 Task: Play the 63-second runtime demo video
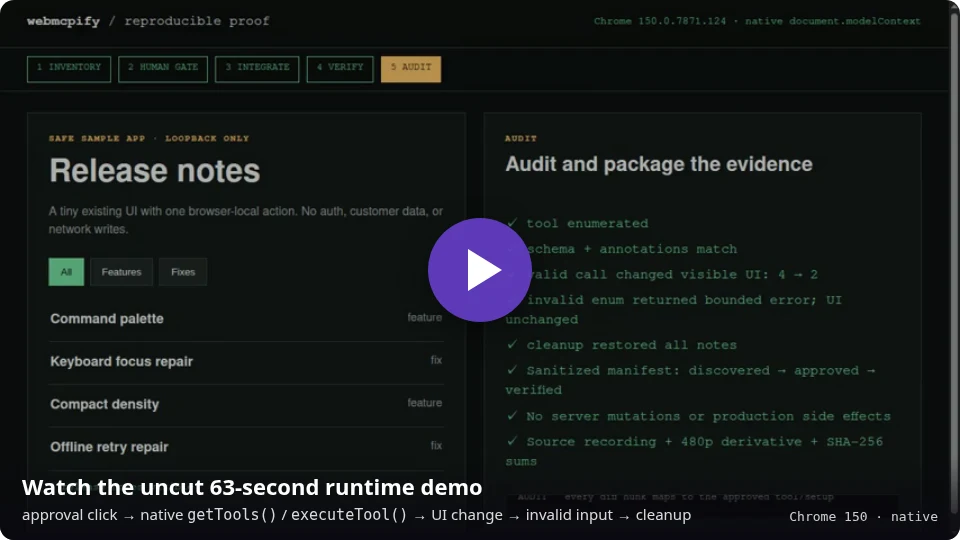(479, 270)
